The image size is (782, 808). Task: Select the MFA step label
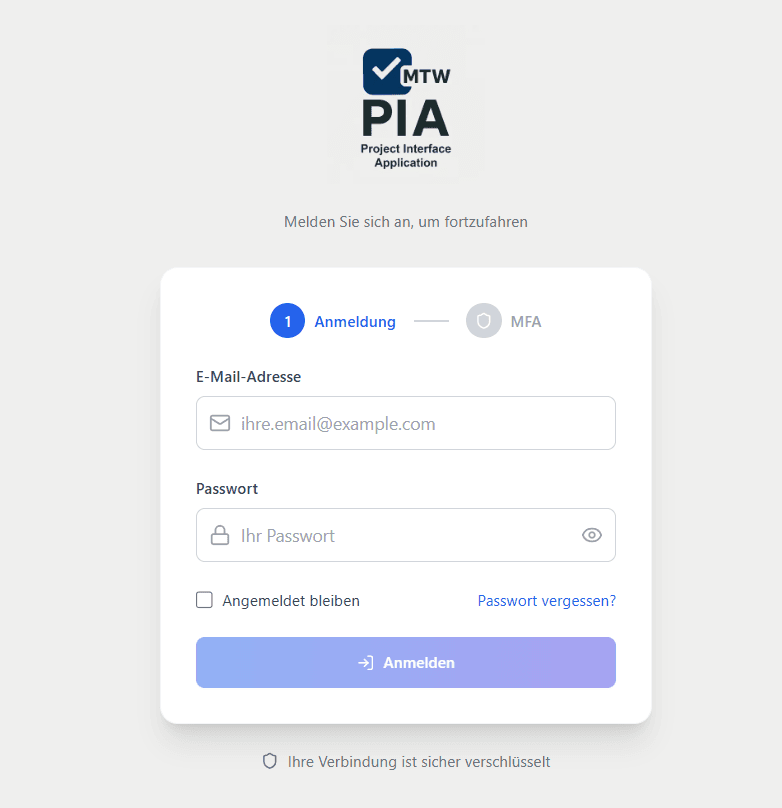pos(526,322)
